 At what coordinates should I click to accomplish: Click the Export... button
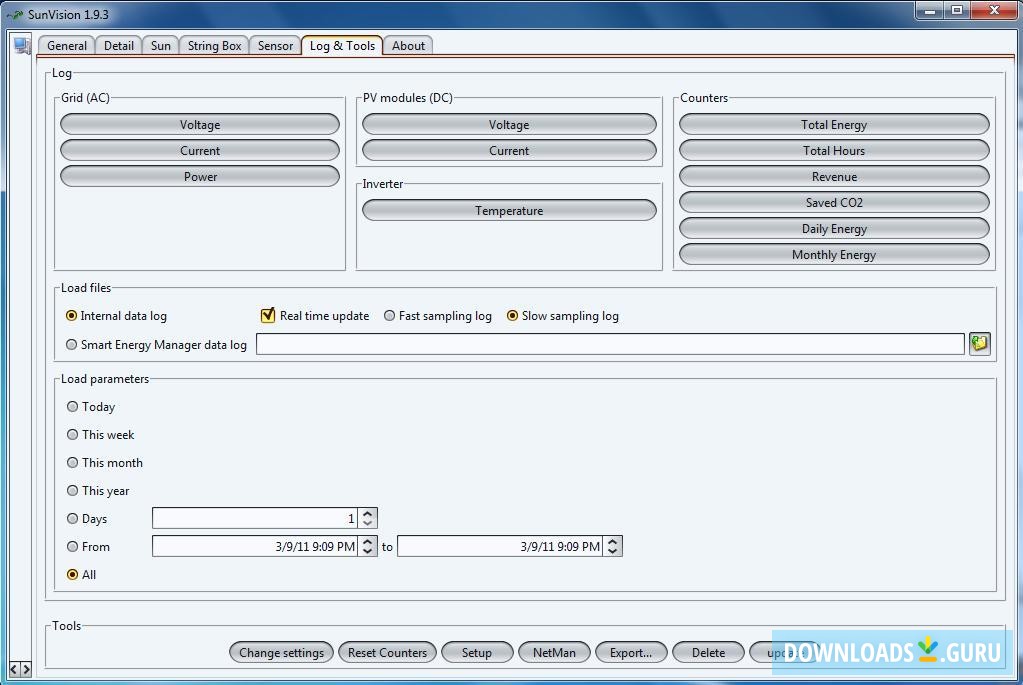pyautogui.click(x=631, y=652)
